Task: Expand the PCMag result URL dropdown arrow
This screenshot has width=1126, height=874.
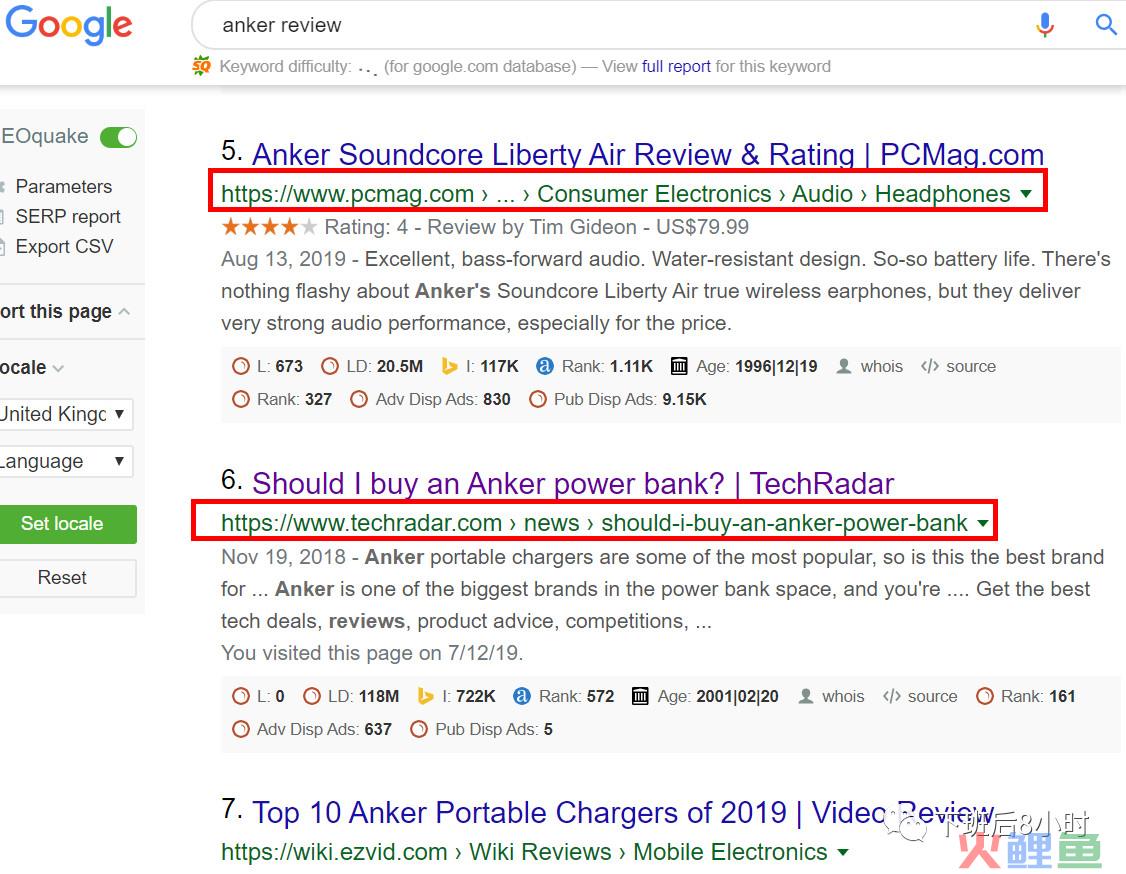Action: 1026,193
